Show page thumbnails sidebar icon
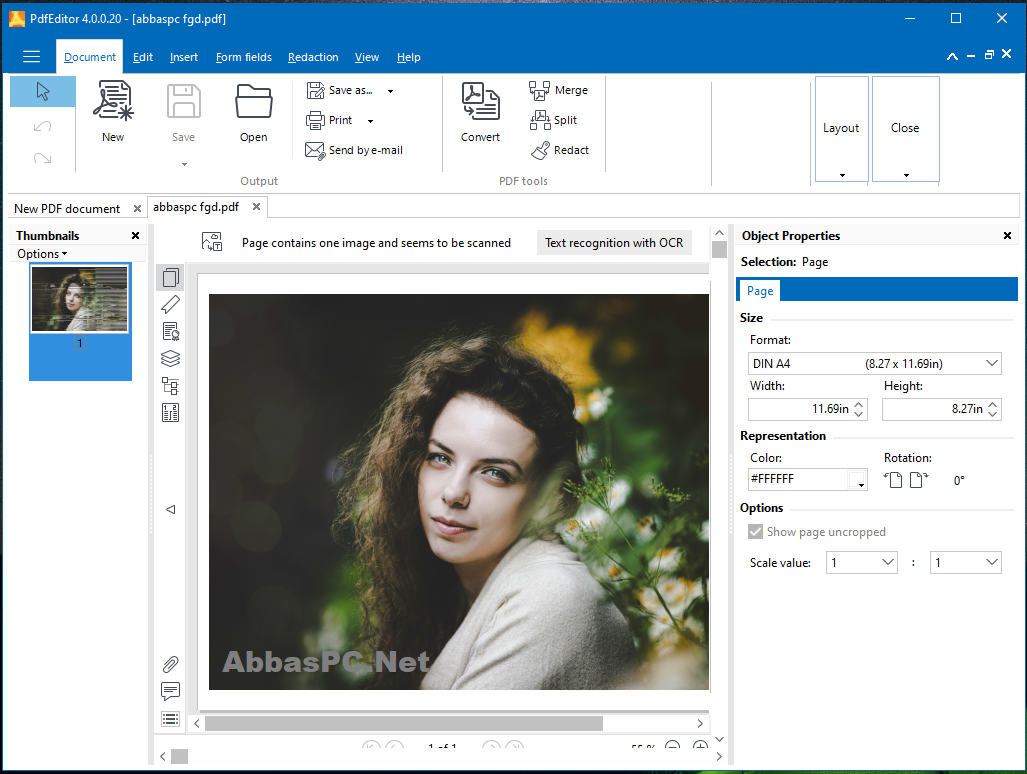The image size is (1027, 774). (170, 278)
